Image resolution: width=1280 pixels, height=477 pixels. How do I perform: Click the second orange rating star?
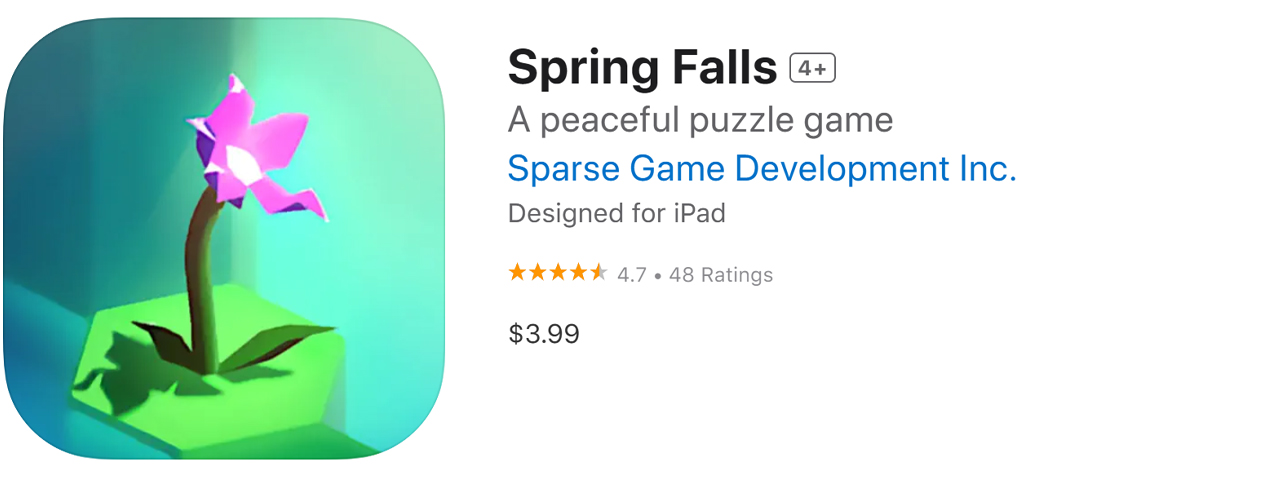(537, 273)
